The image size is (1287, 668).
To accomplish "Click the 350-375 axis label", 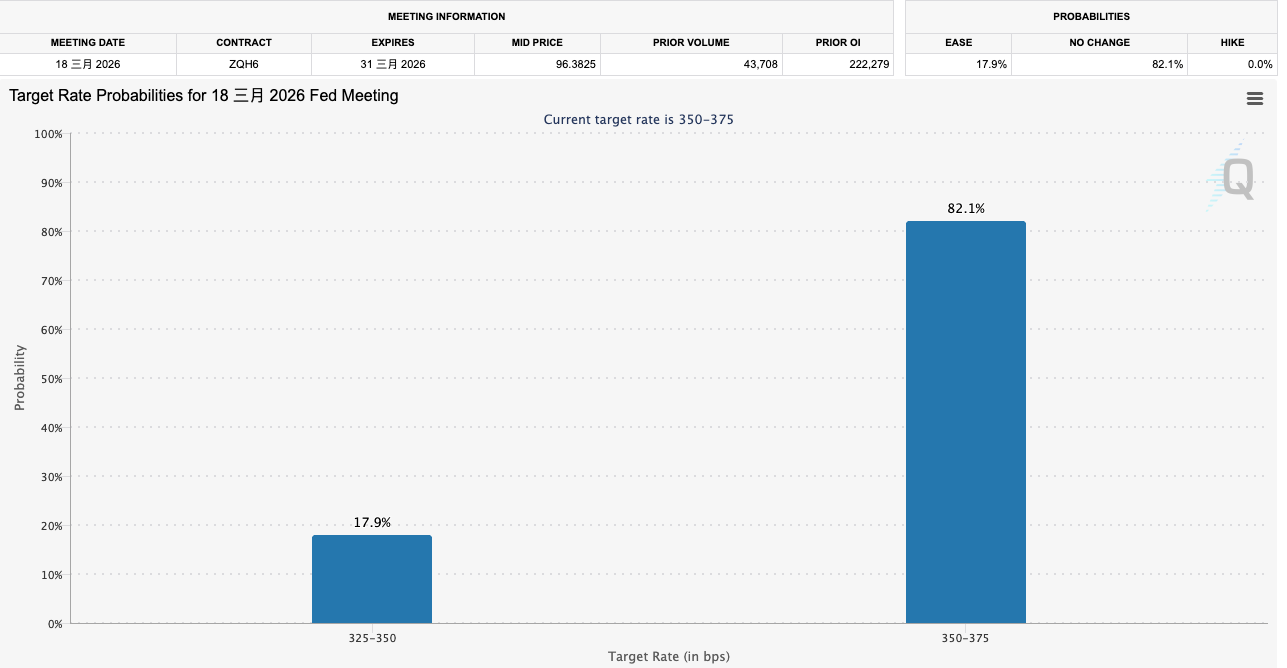I will click(966, 637).
